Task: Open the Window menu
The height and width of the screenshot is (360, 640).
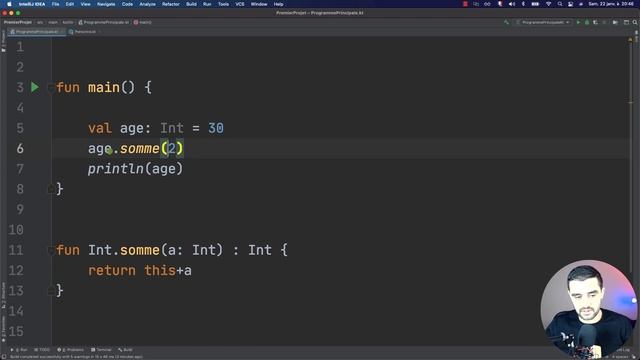Action: point(259,4)
